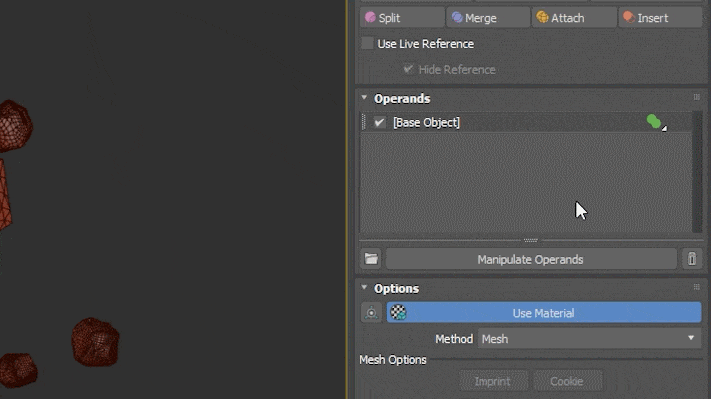
Task: Click the Manipulate Operands button
Action: tap(531, 259)
